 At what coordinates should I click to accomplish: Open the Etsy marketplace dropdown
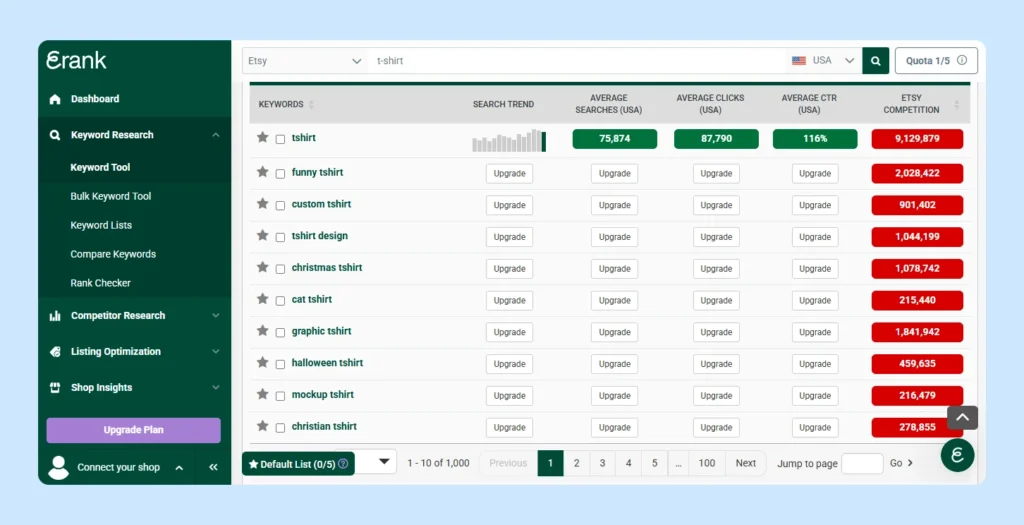tap(305, 61)
